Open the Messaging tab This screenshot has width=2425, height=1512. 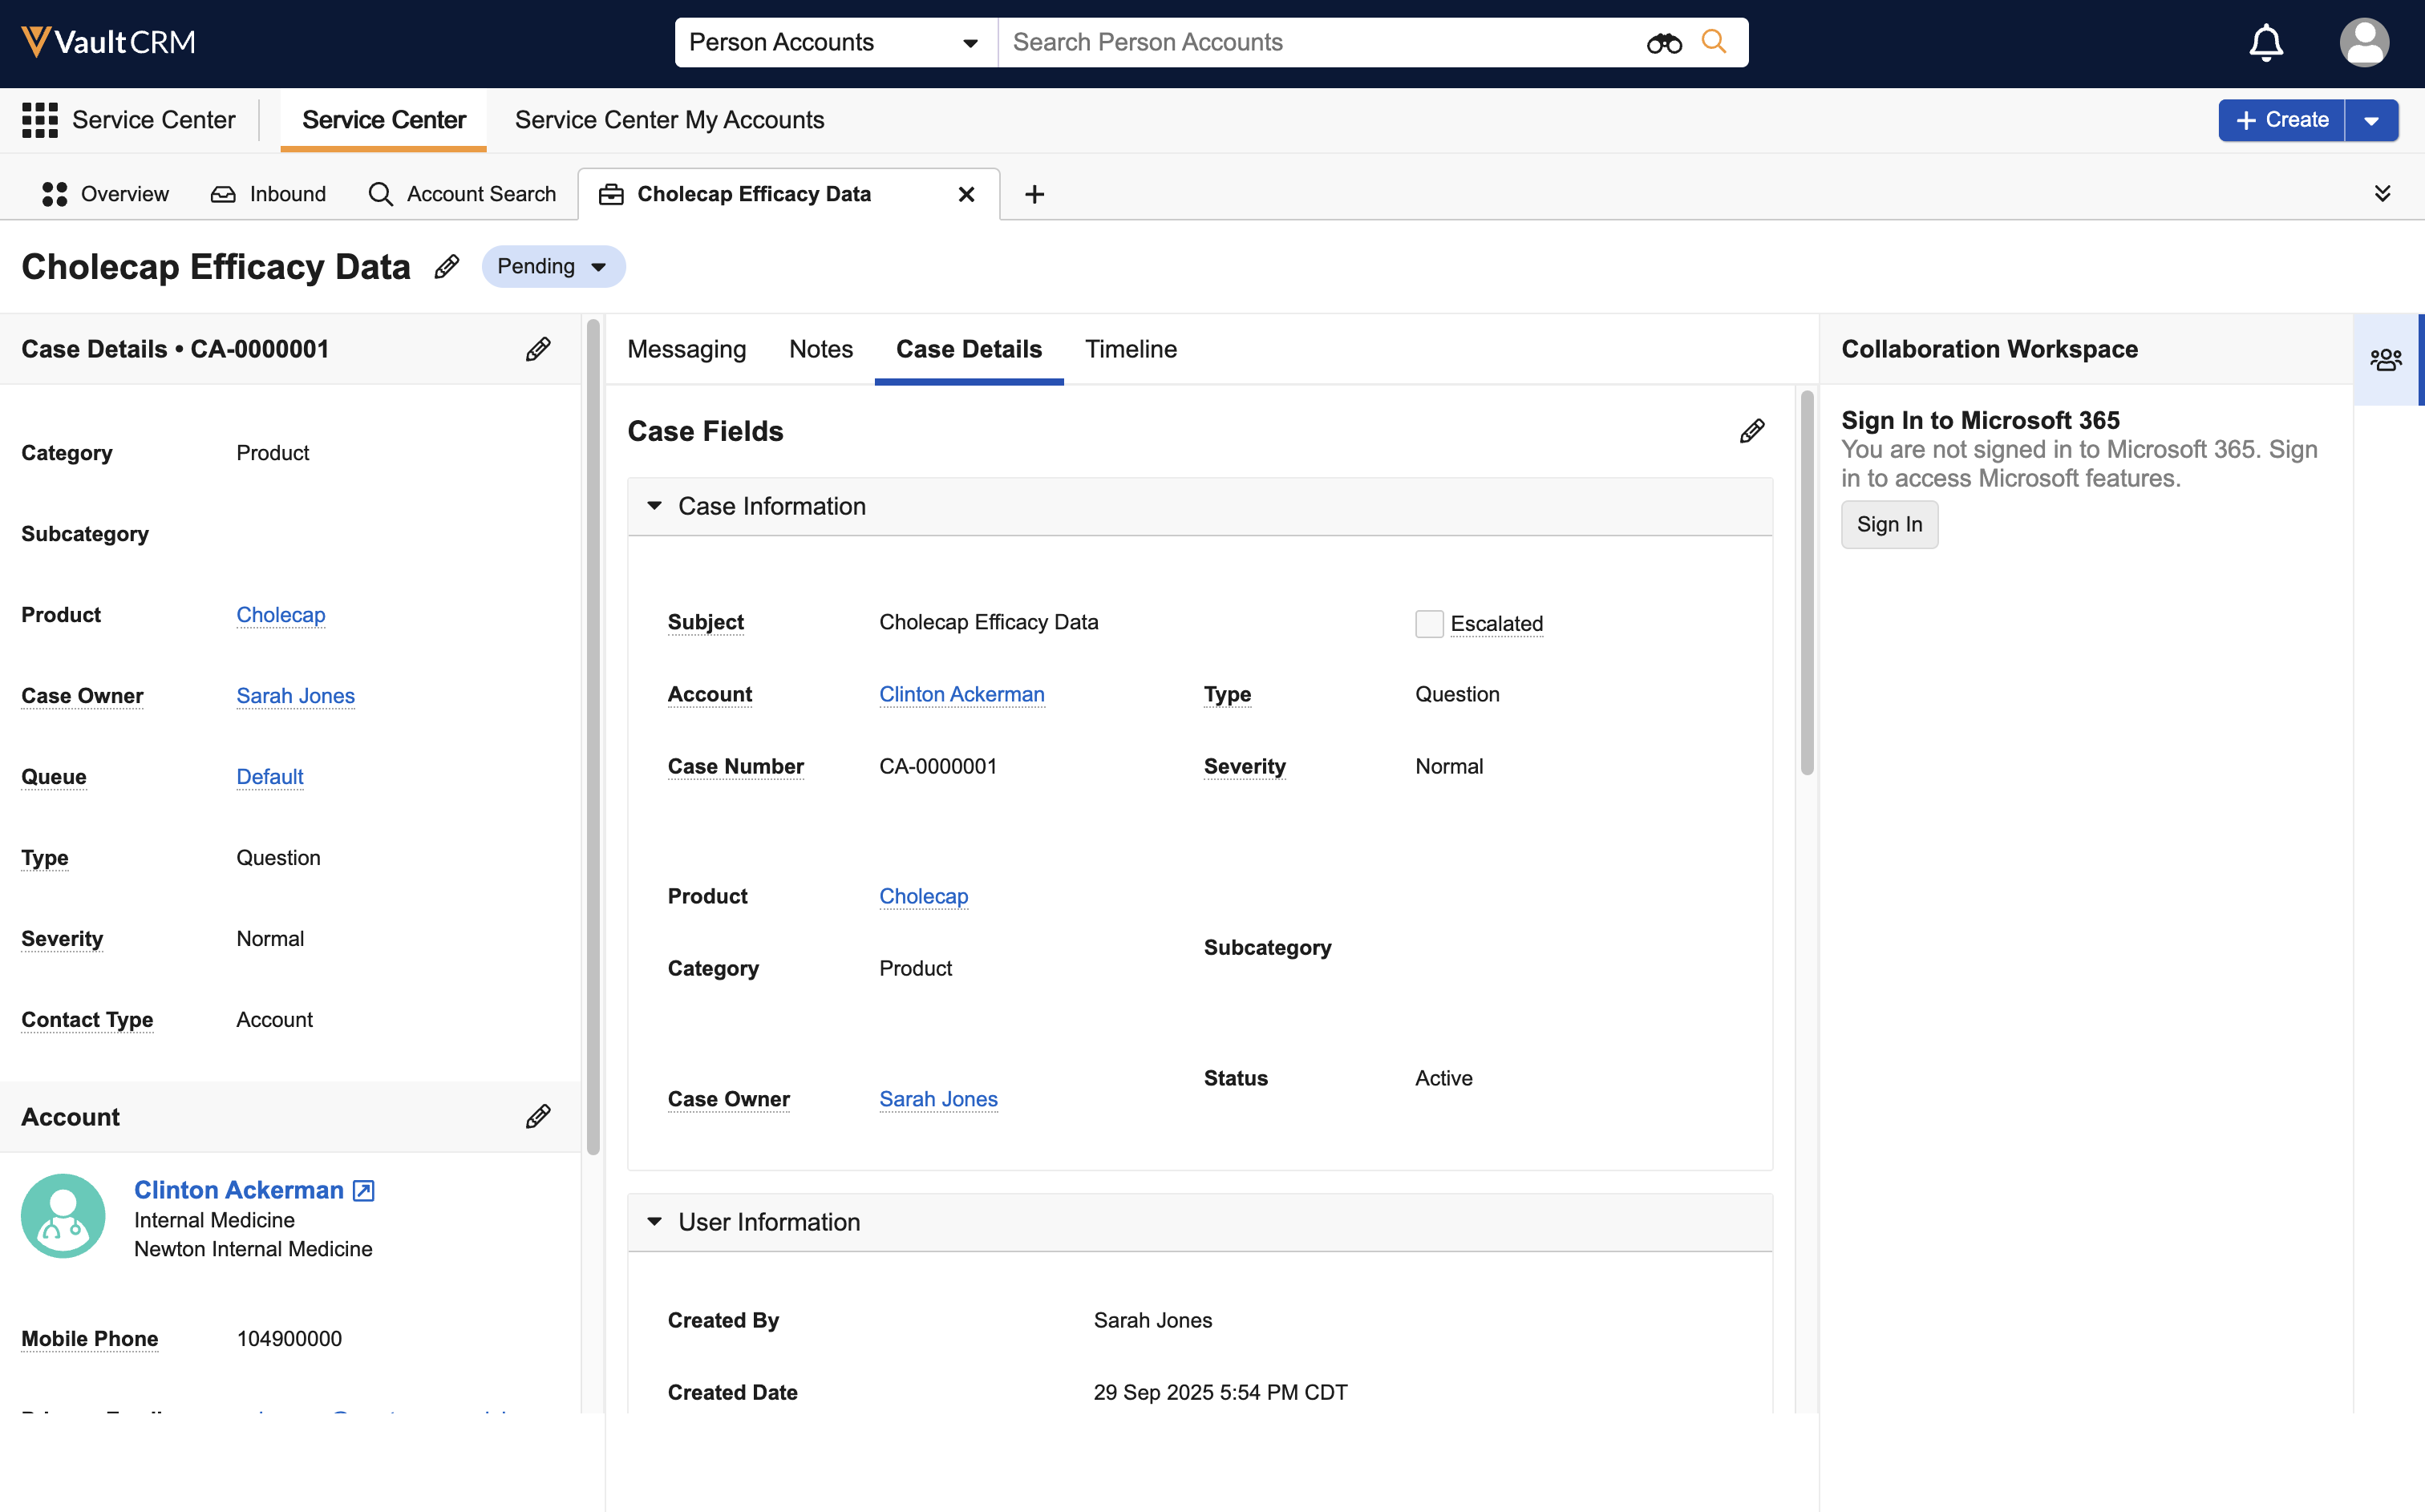pos(686,349)
